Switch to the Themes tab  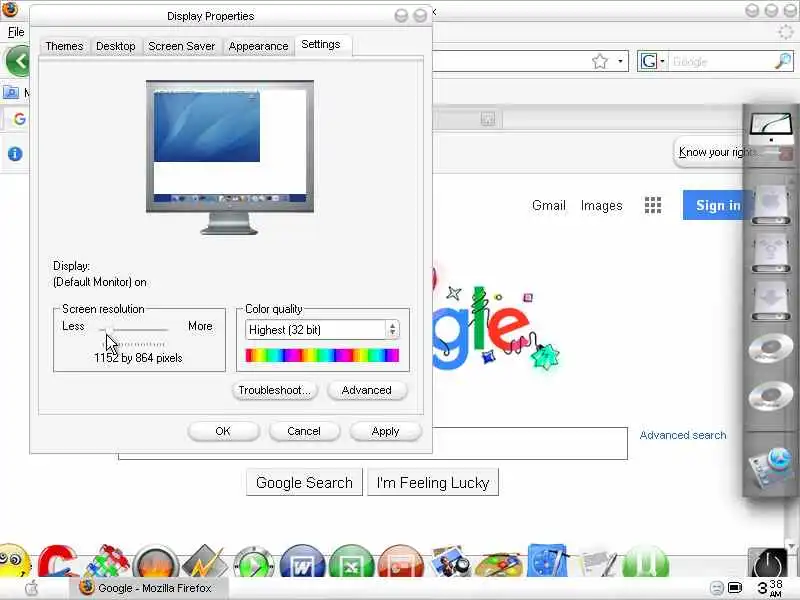click(x=64, y=46)
